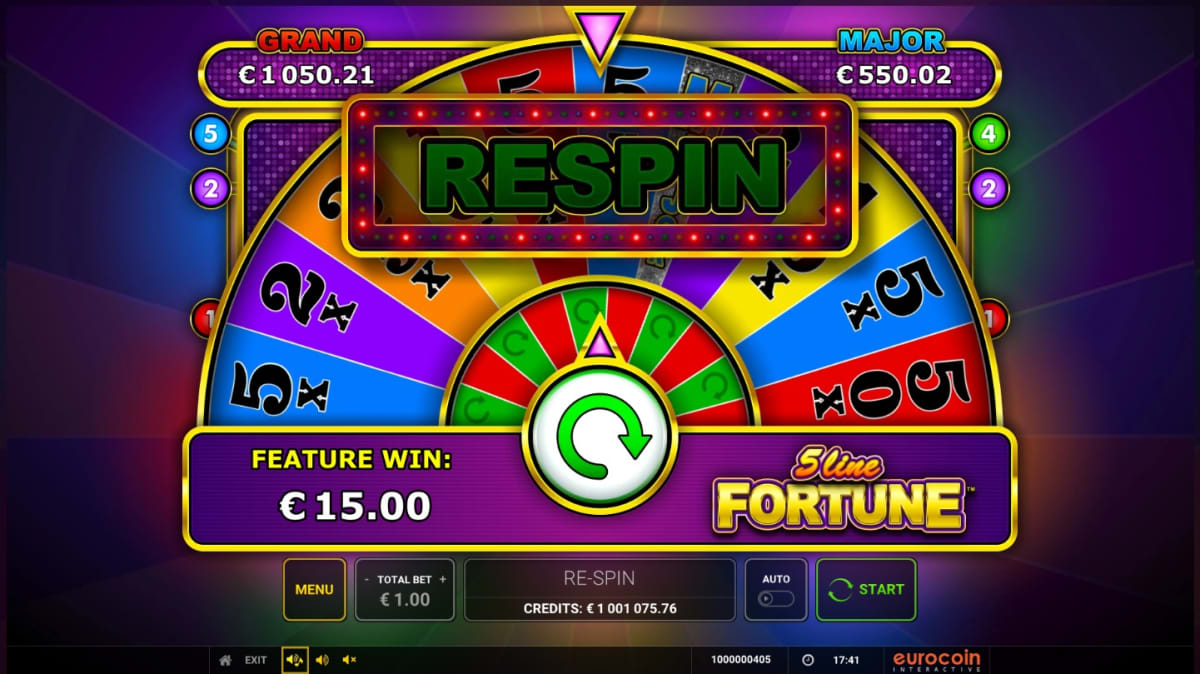Decrease total bet with minus sign
The image size is (1200, 674).
[x=366, y=579]
